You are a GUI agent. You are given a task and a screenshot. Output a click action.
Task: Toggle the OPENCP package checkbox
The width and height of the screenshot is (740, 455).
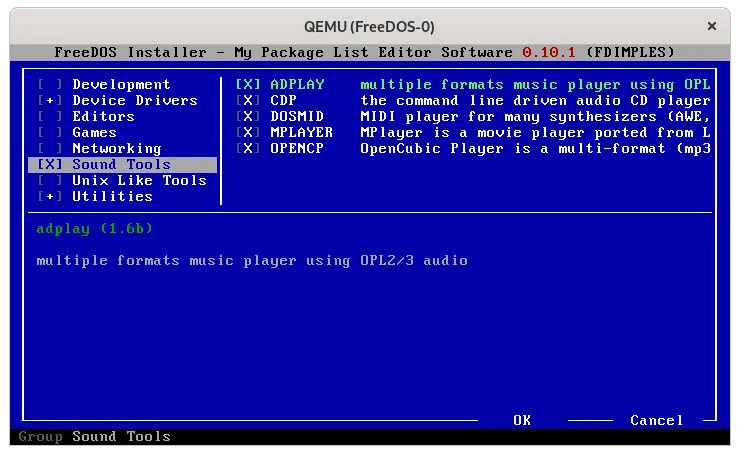click(x=247, y=149)
